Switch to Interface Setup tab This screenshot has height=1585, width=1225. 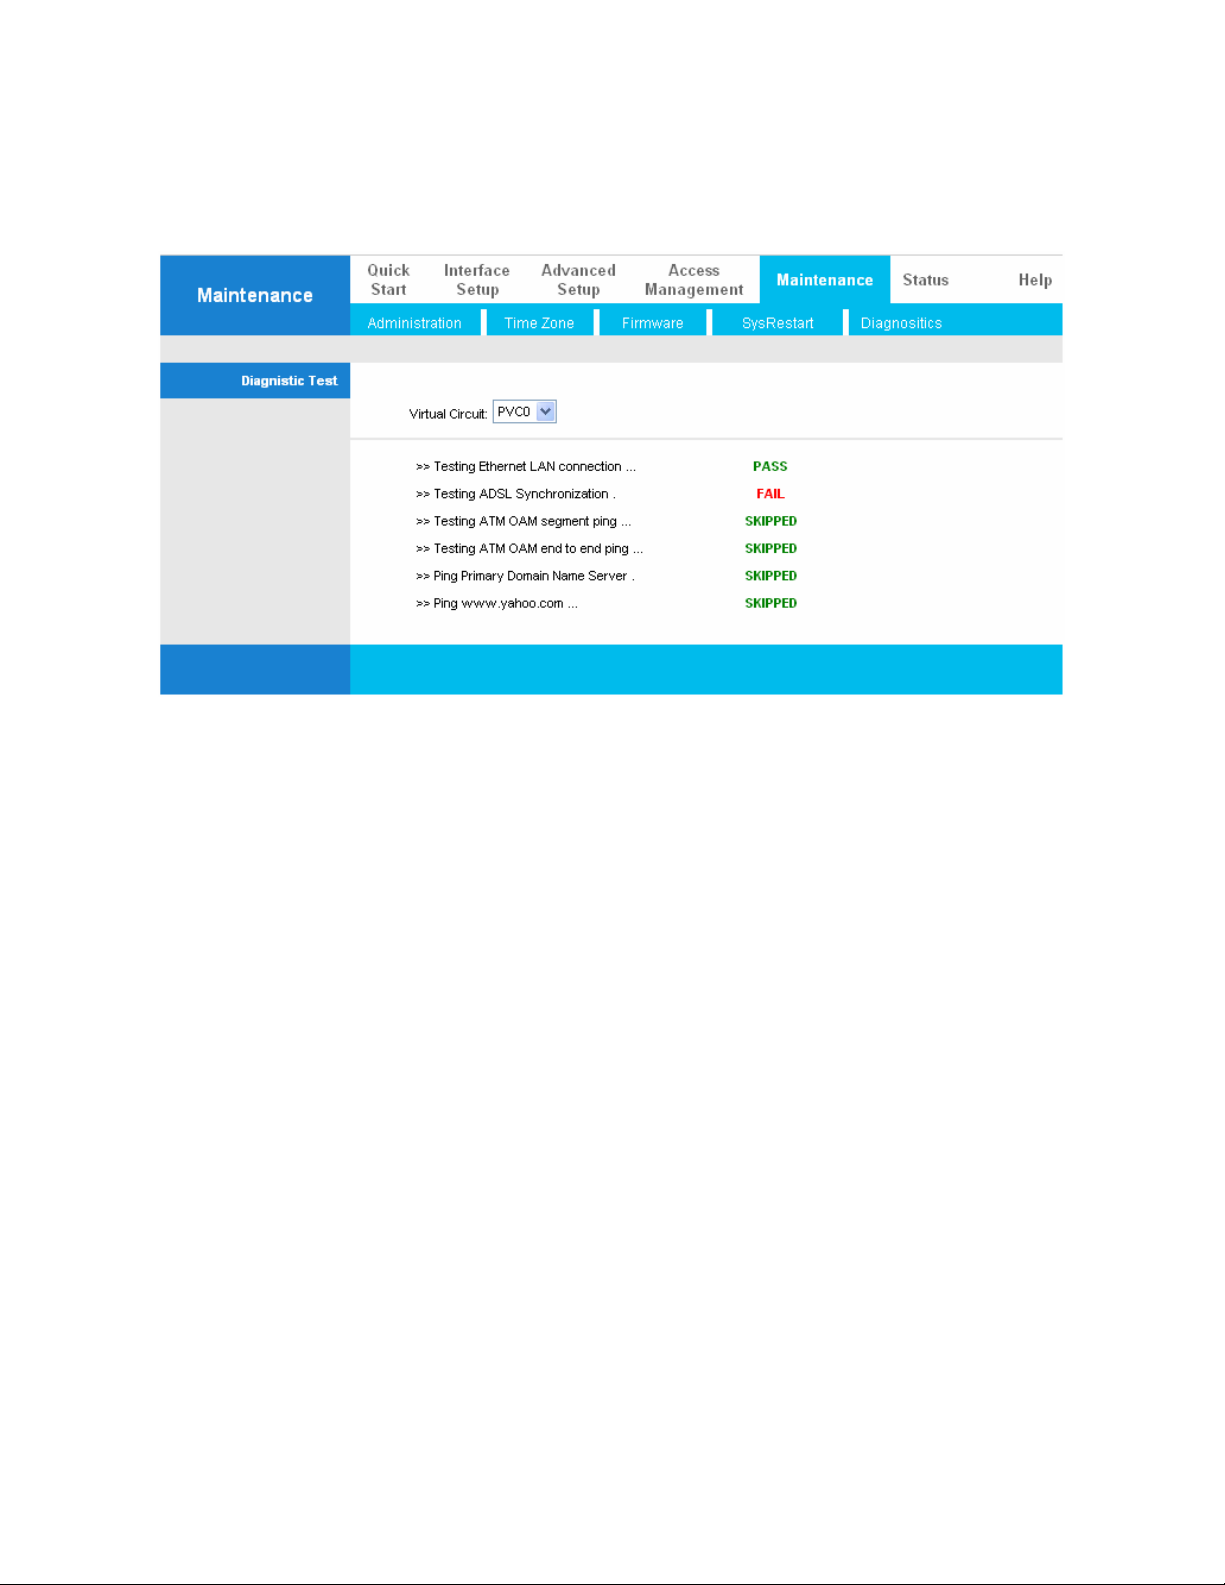(477, 280)
